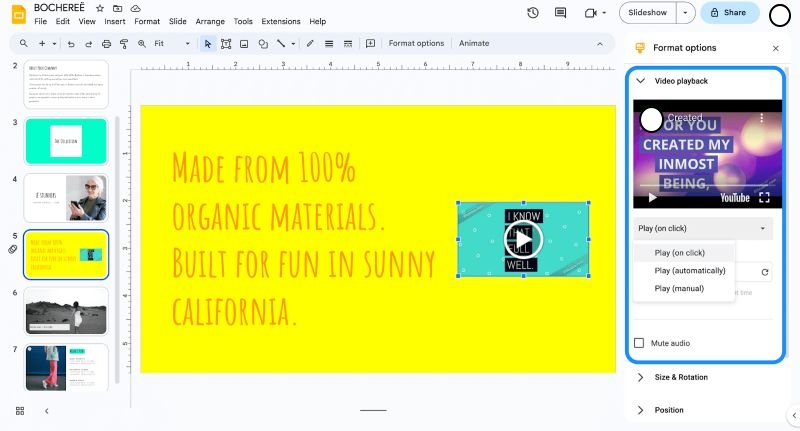
Task: Select the cursor select tool
Action: pyautogui.click(x=208, y=44)
